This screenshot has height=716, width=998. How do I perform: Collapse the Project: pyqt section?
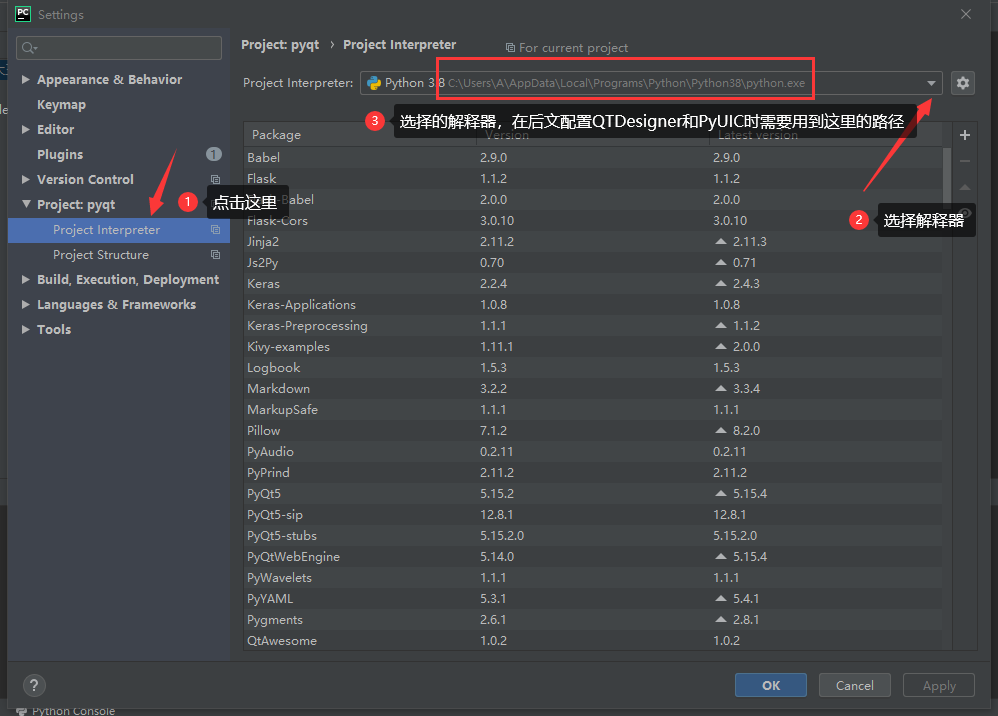click(x=26, y=204)
